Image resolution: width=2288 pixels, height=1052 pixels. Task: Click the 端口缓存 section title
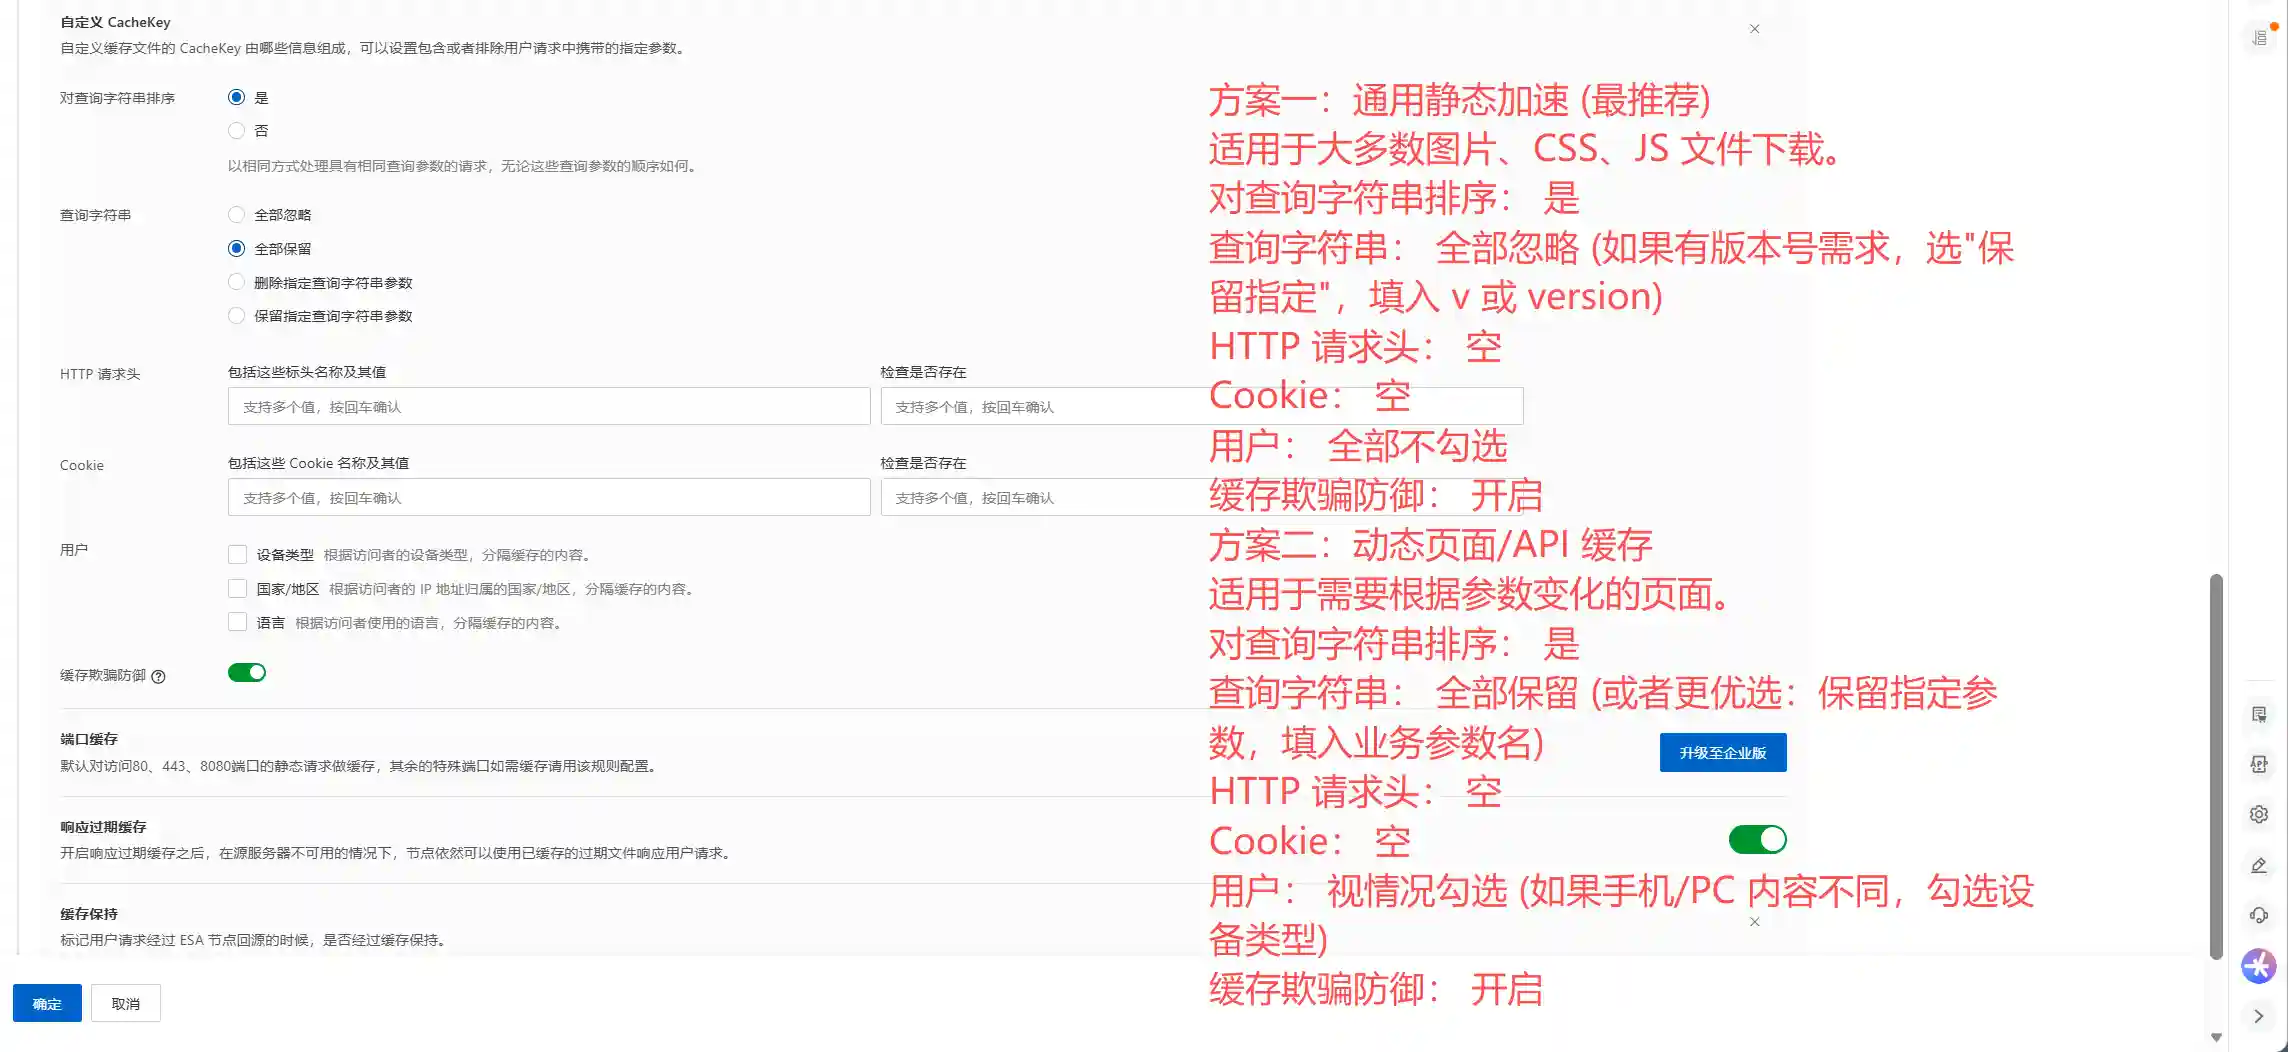89,739
